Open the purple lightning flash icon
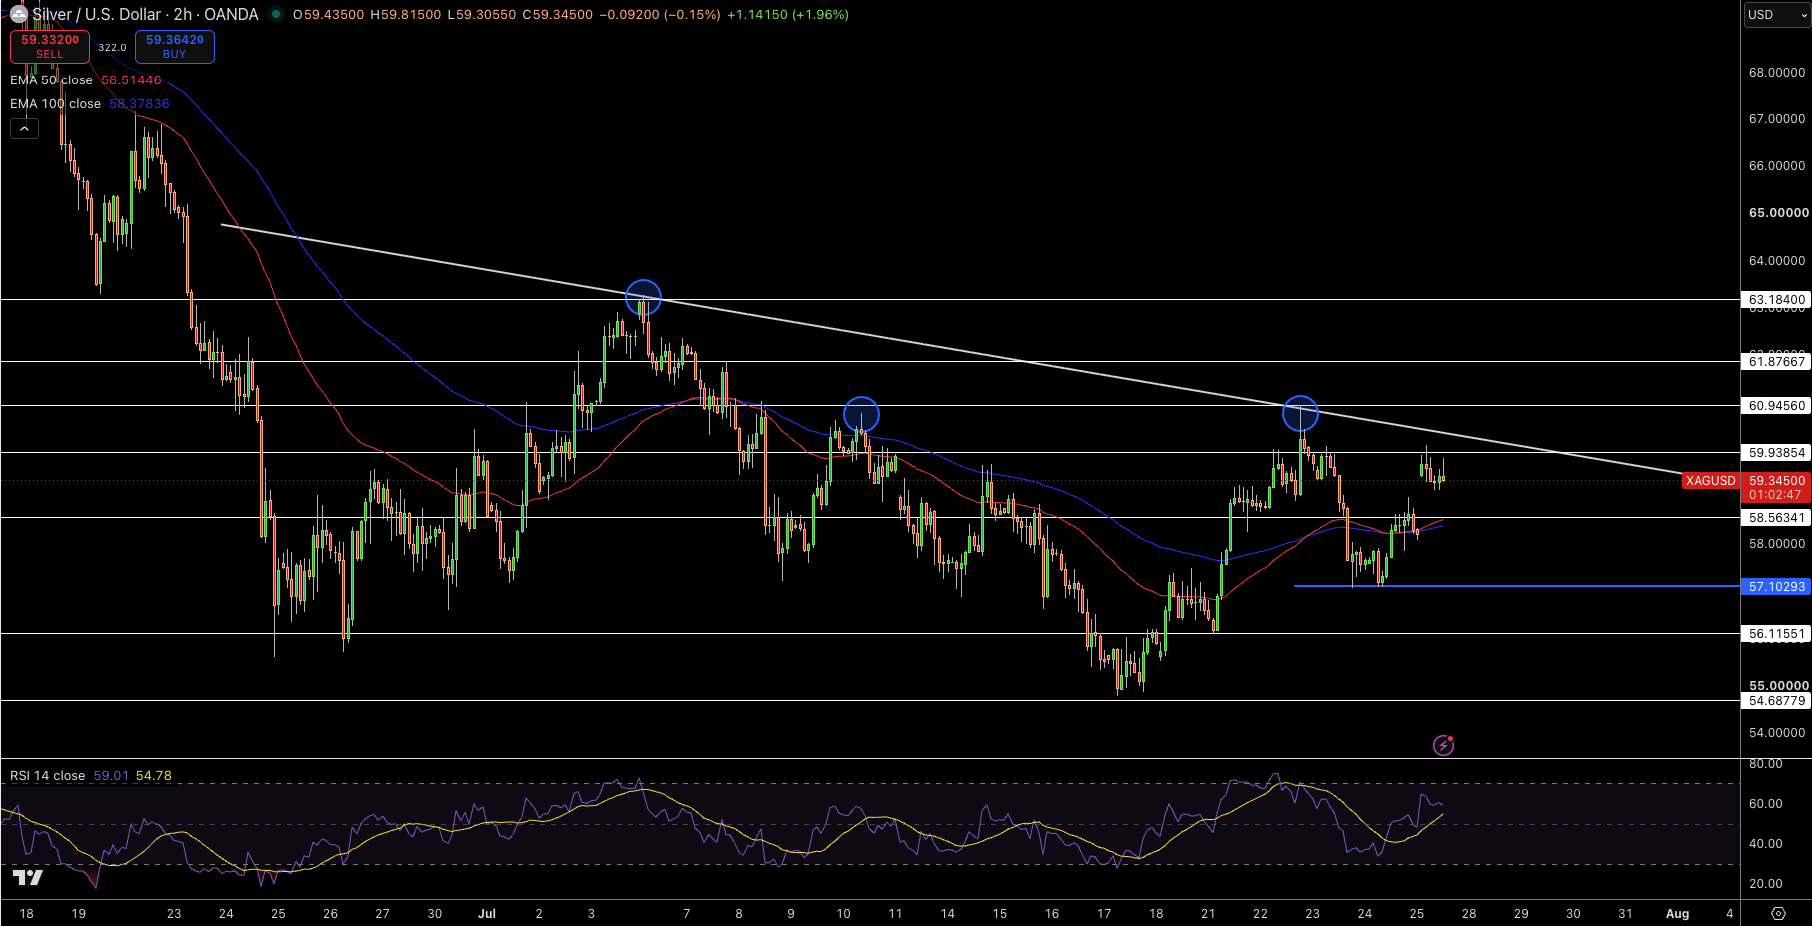Image resolution: width=1812 pixels, height=926 pixels. click(x=1443, y=745)
